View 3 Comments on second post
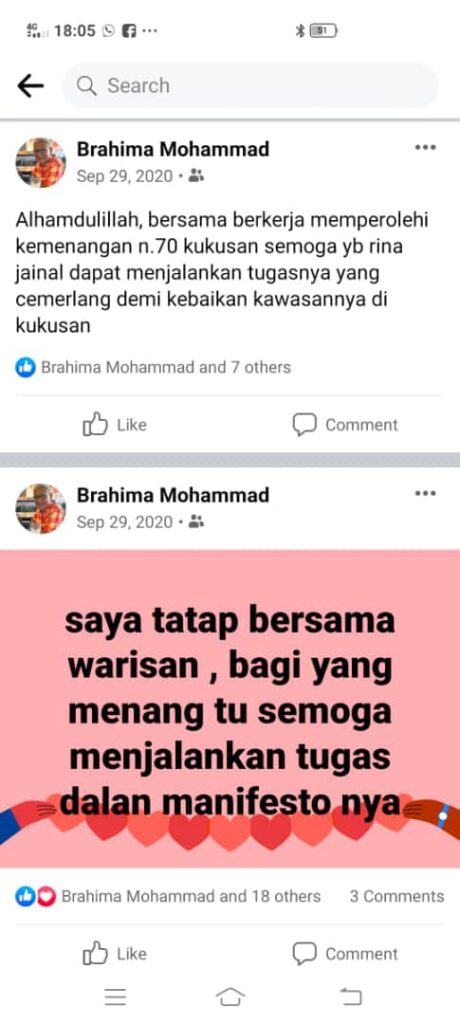This screenshot has width=460, height=1024. [x=397, y=896]
